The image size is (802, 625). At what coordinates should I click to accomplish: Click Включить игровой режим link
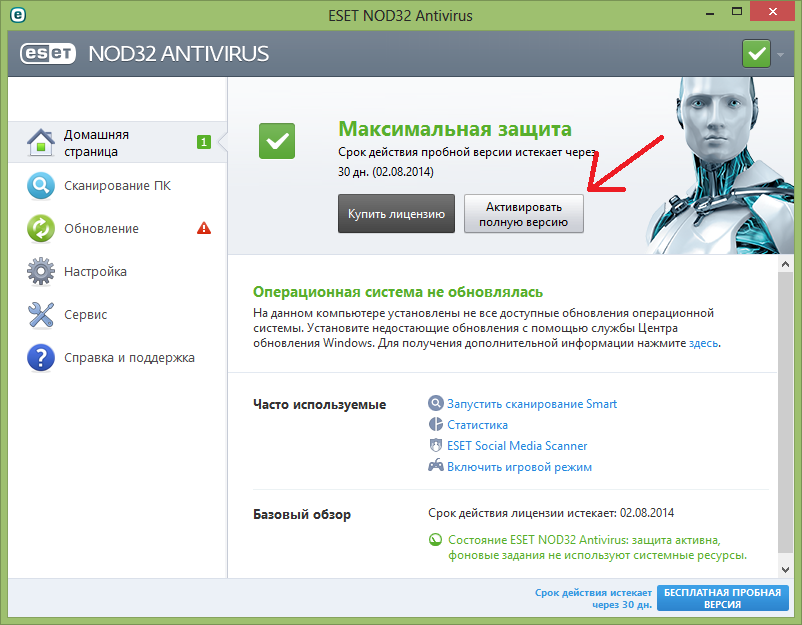[519, 466]
